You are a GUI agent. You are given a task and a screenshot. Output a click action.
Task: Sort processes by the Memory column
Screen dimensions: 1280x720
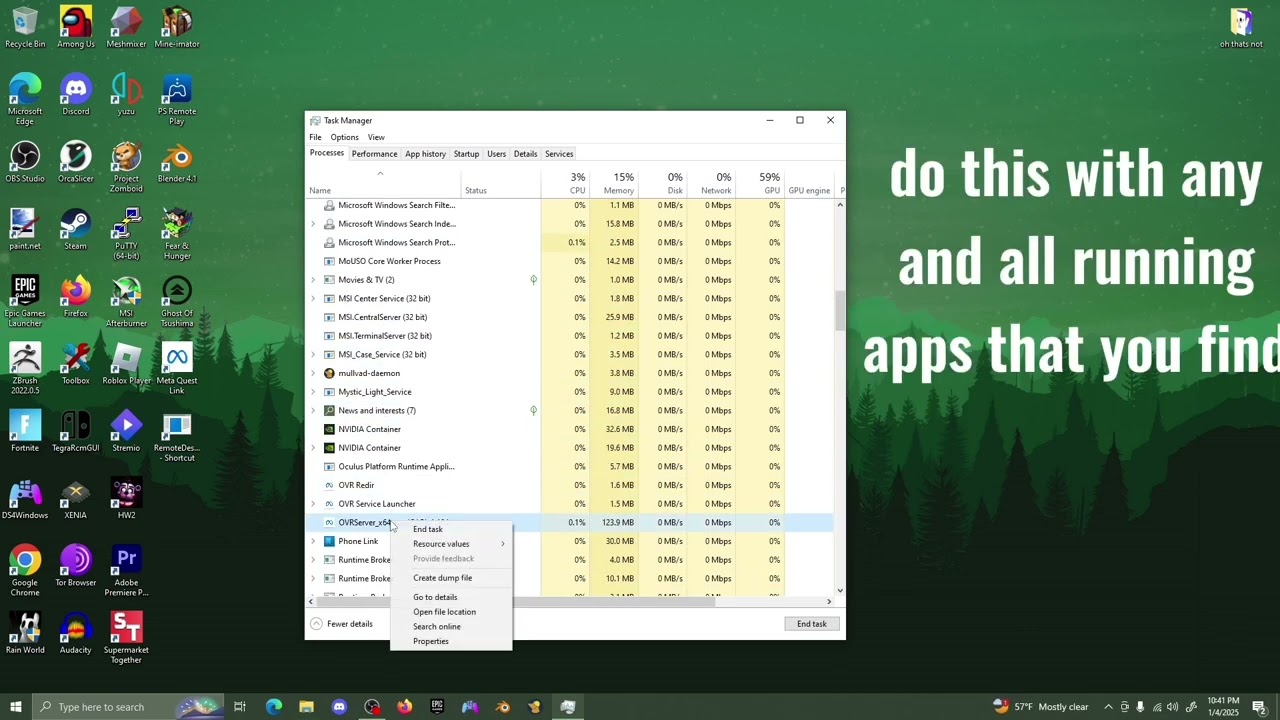point(614,184)
